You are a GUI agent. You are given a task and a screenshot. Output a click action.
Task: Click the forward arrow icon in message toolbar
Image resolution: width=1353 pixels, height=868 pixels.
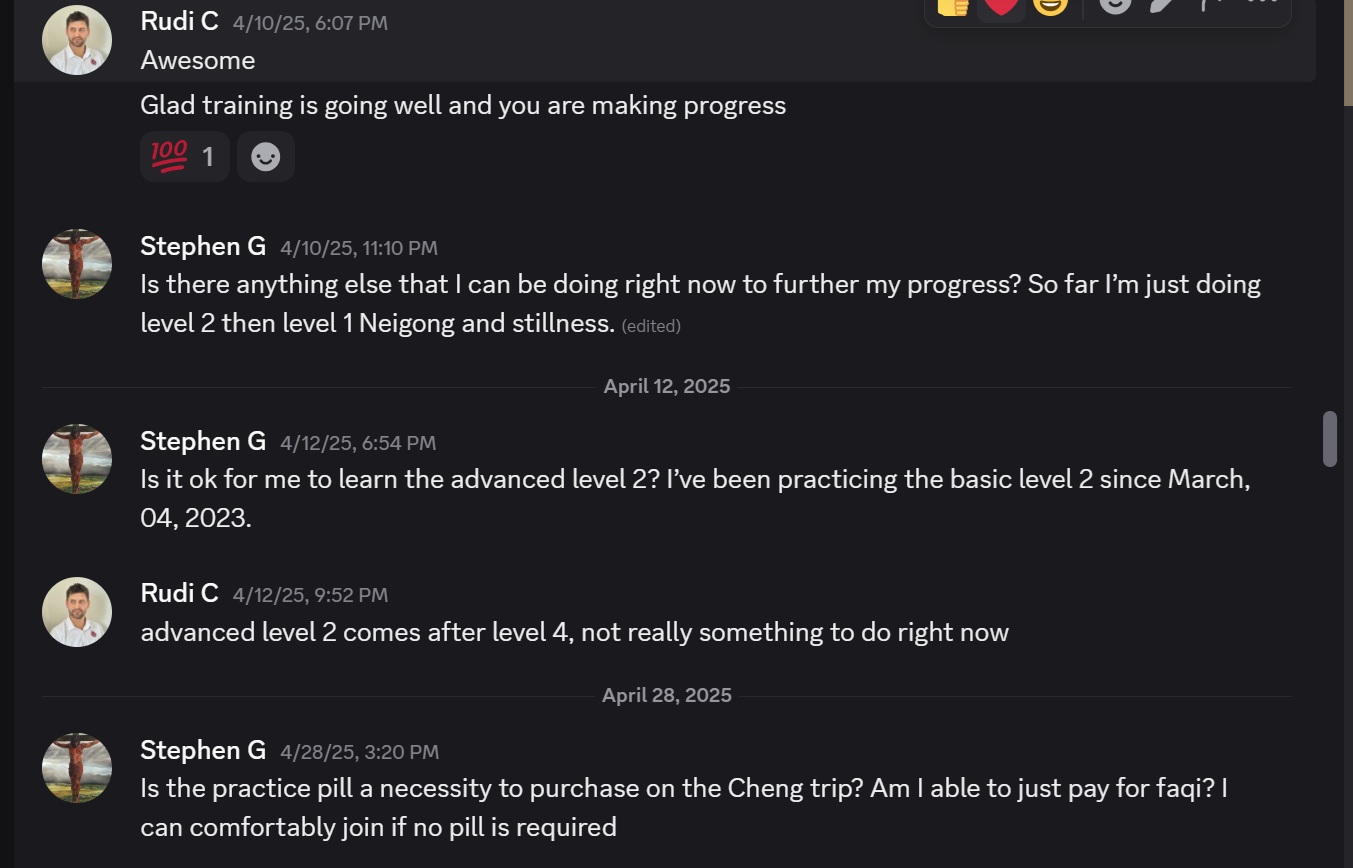1212,6
